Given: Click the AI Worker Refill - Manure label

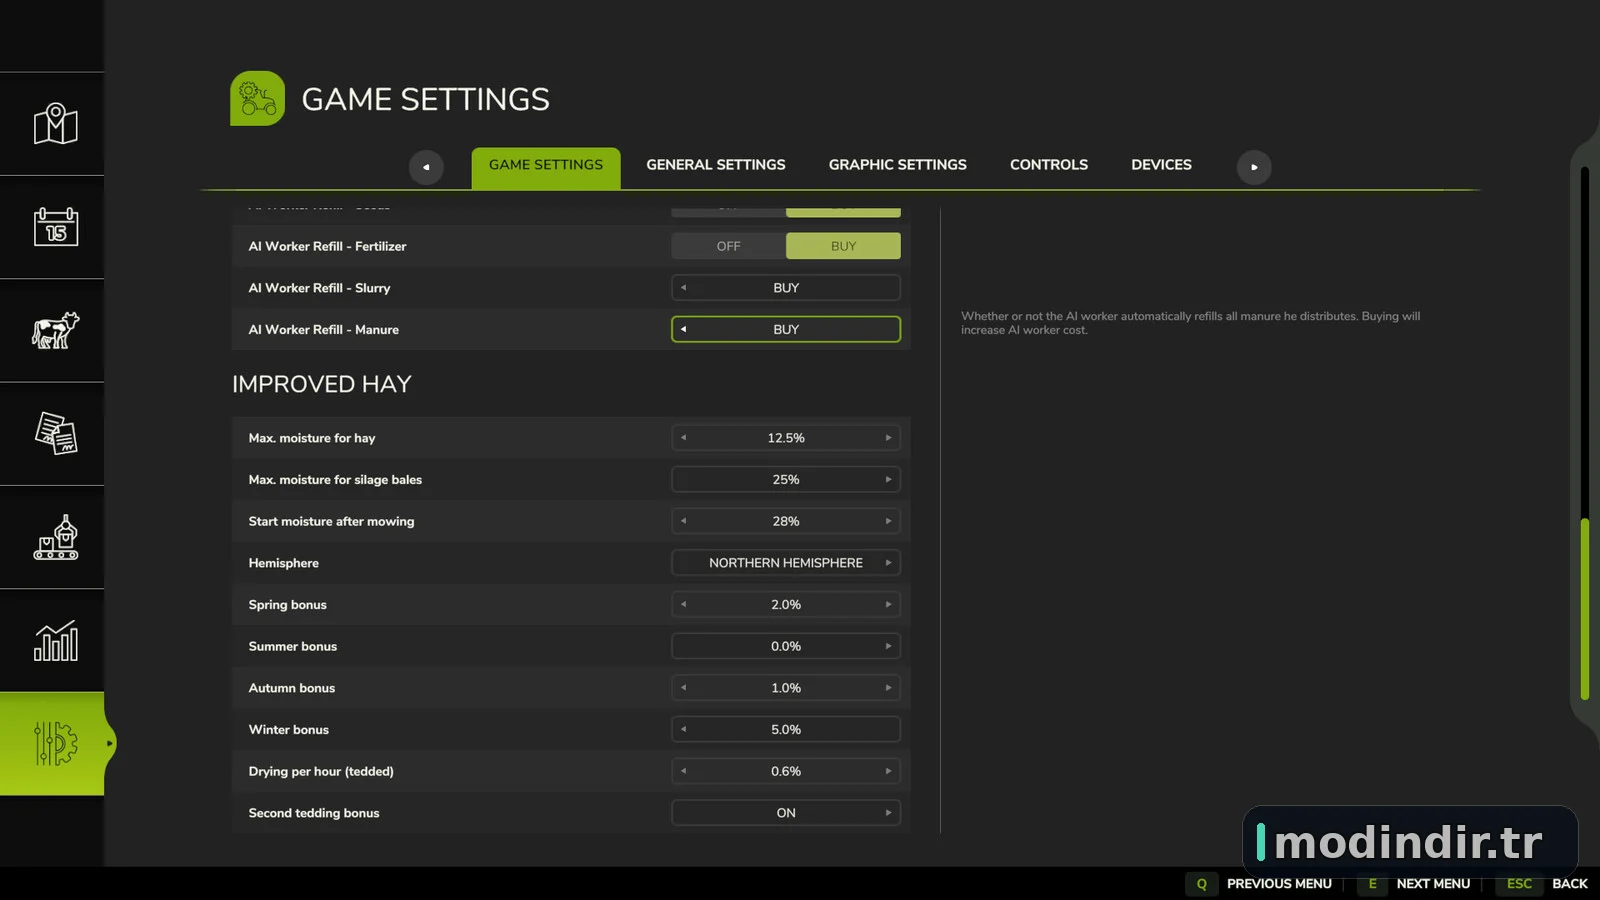Looking at the screenshot, I should point(323,329).
